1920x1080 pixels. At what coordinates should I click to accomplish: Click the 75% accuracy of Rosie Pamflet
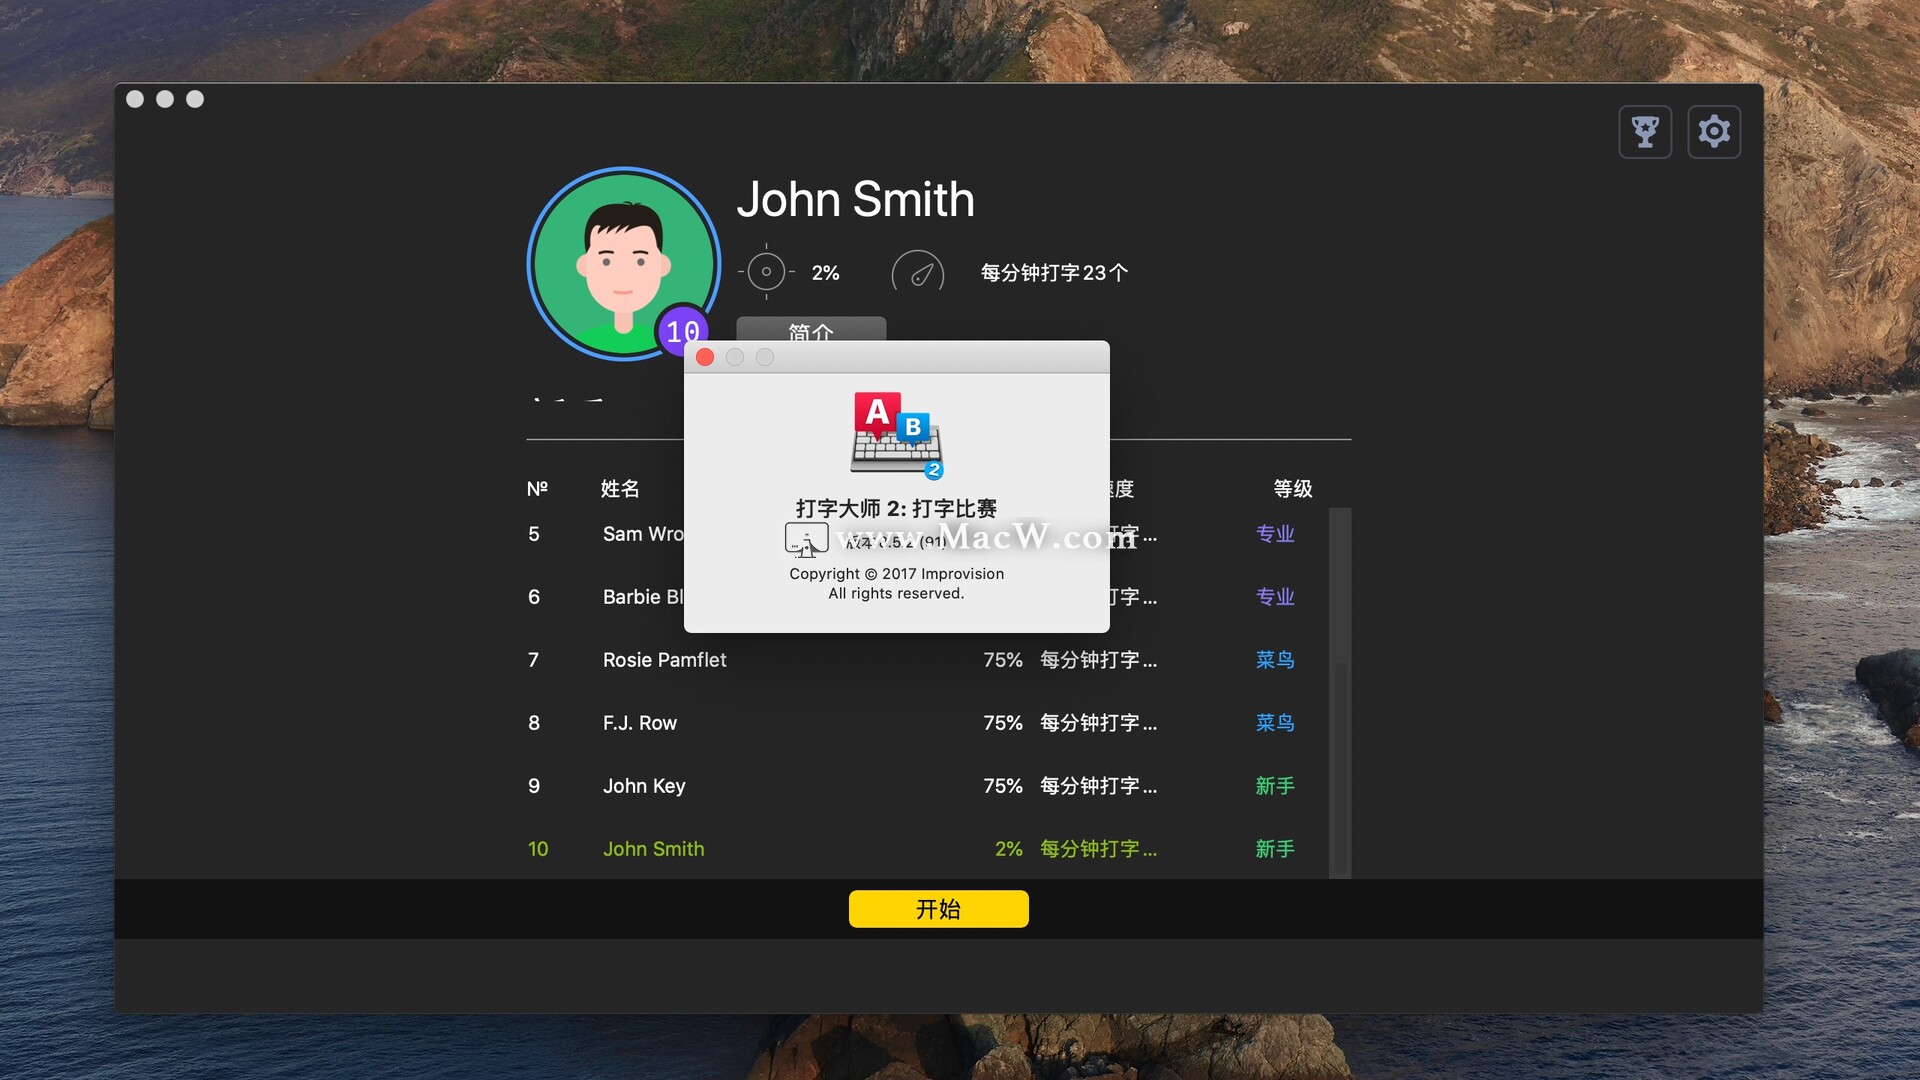pyautogui.click(x=1003, y=660)
